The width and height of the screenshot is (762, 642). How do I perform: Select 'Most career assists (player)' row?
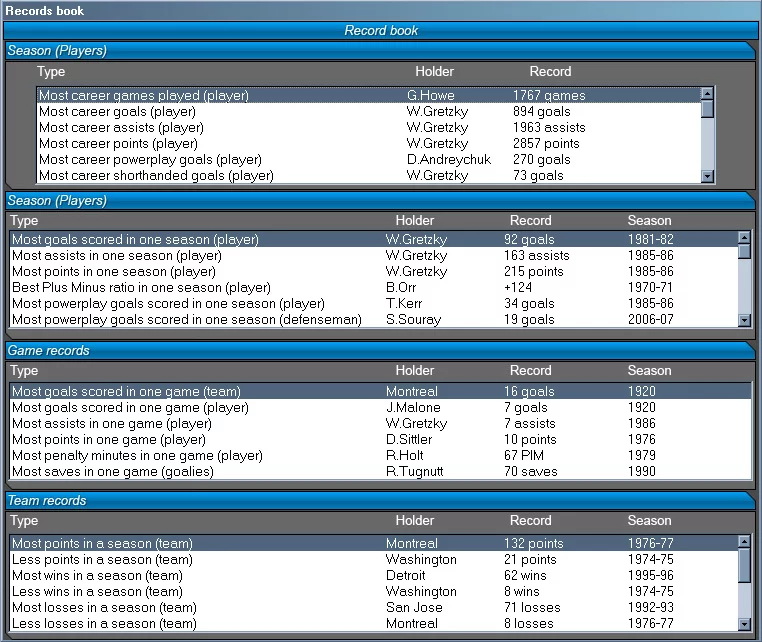click(x=369, y=127)
